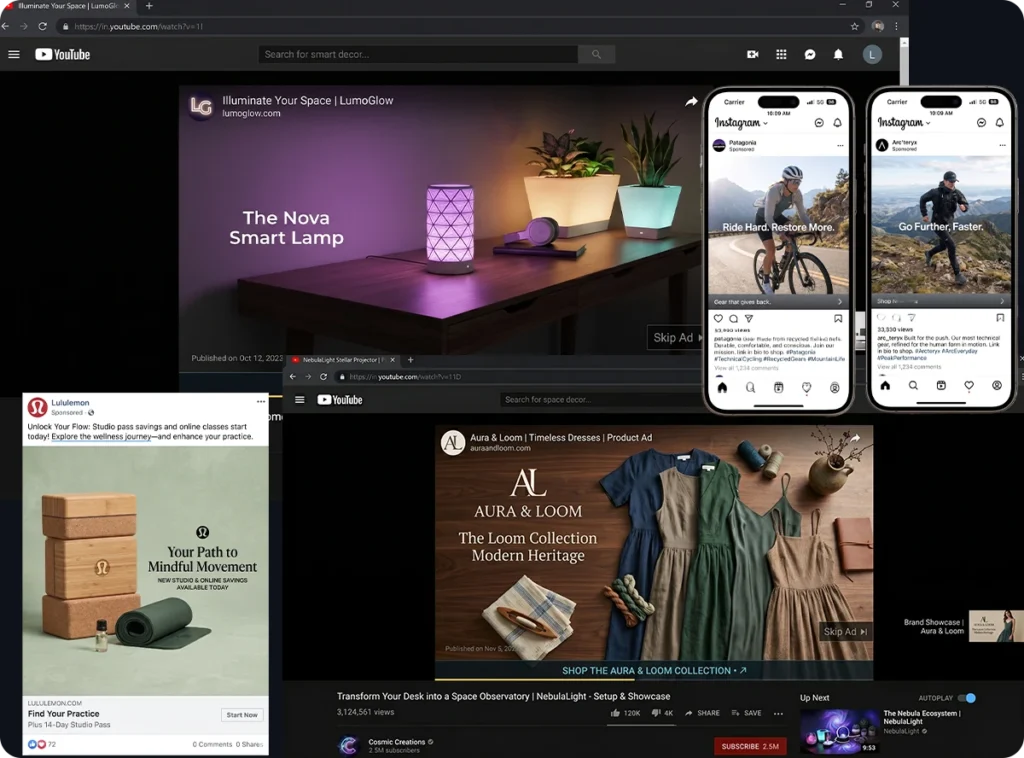The height and width of the screenshot is (758, 1024).
Task: Save the Arc'teryx post with the bookmark icon
Action: pos(1000,318)
